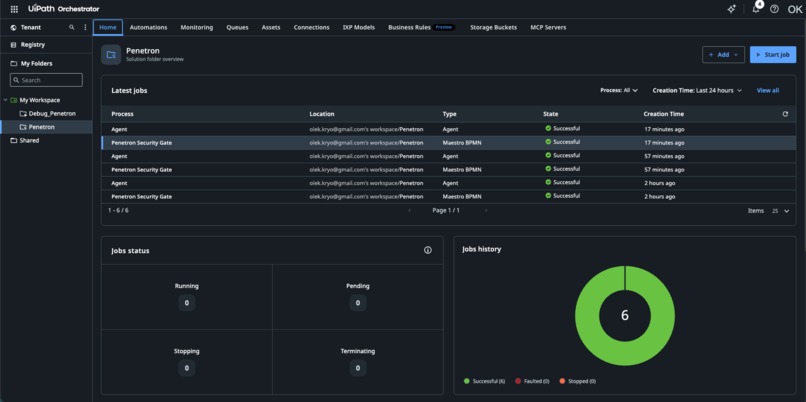Sort by the Creation Time column header

(x=664, y=114)
